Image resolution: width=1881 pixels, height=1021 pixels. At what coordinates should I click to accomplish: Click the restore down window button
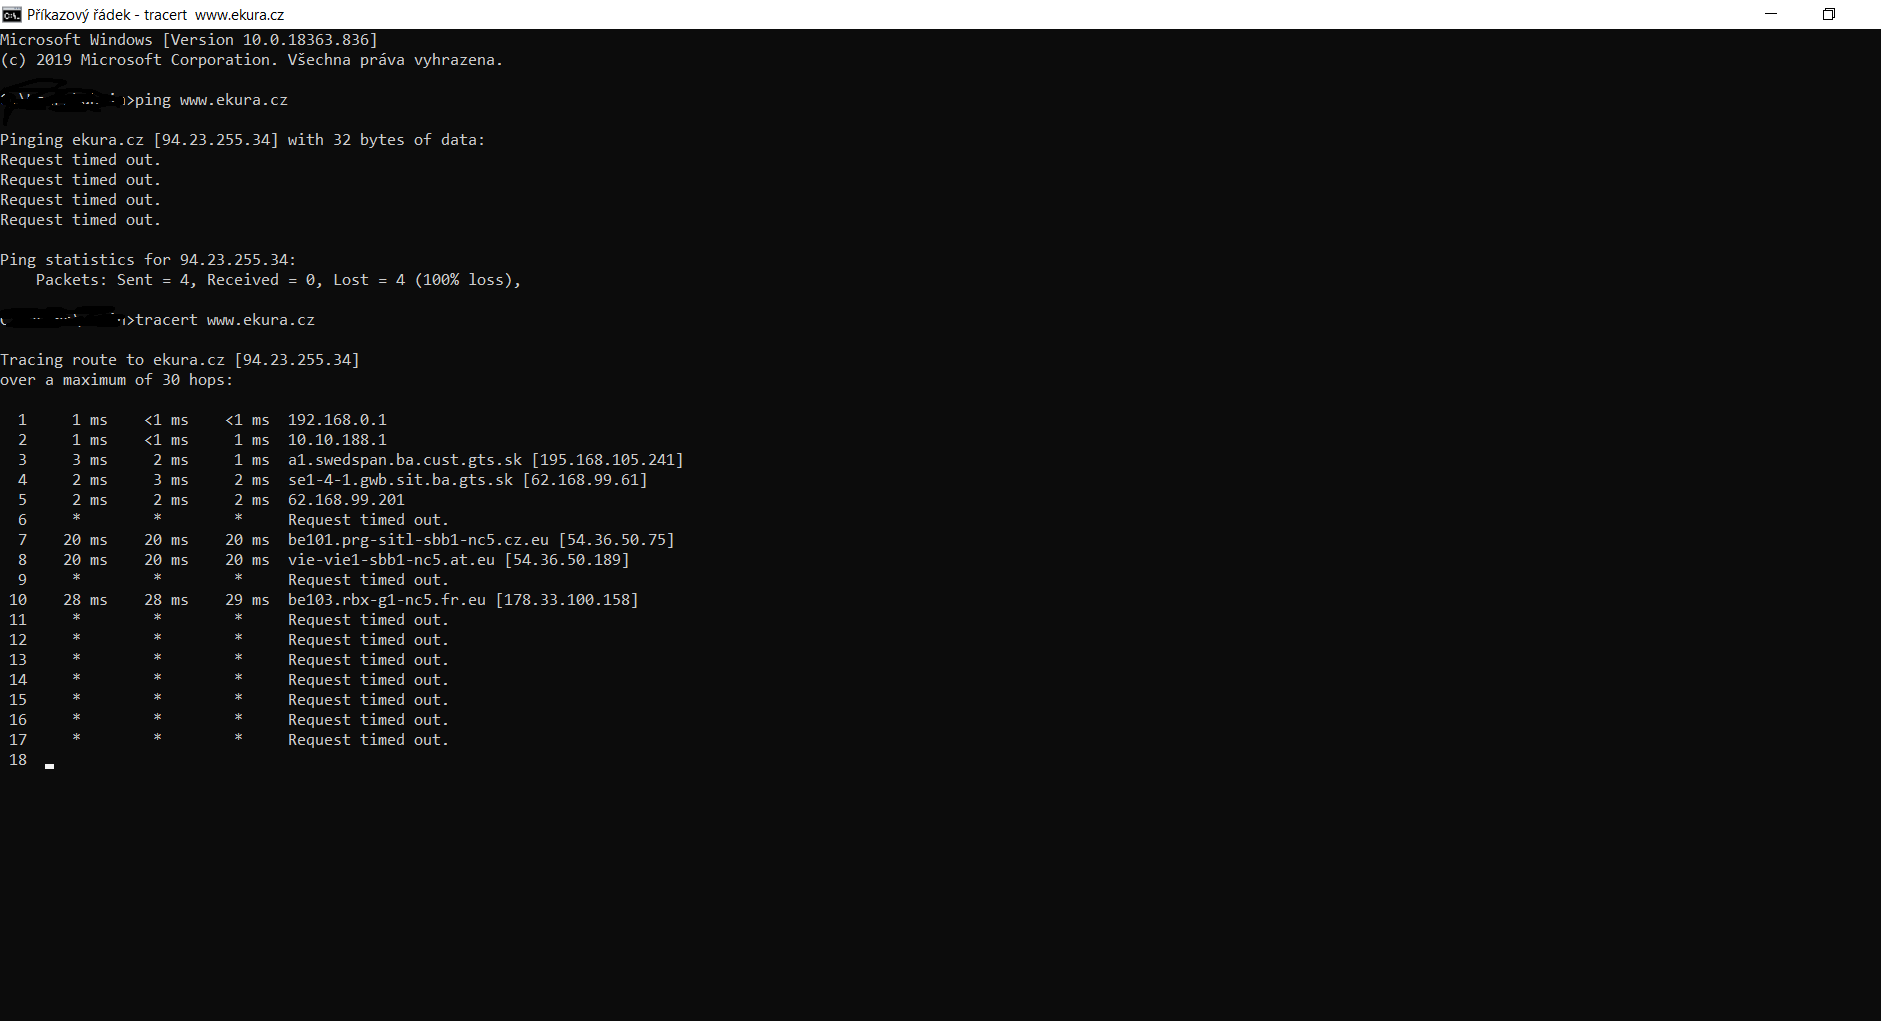pos(1828,14)
